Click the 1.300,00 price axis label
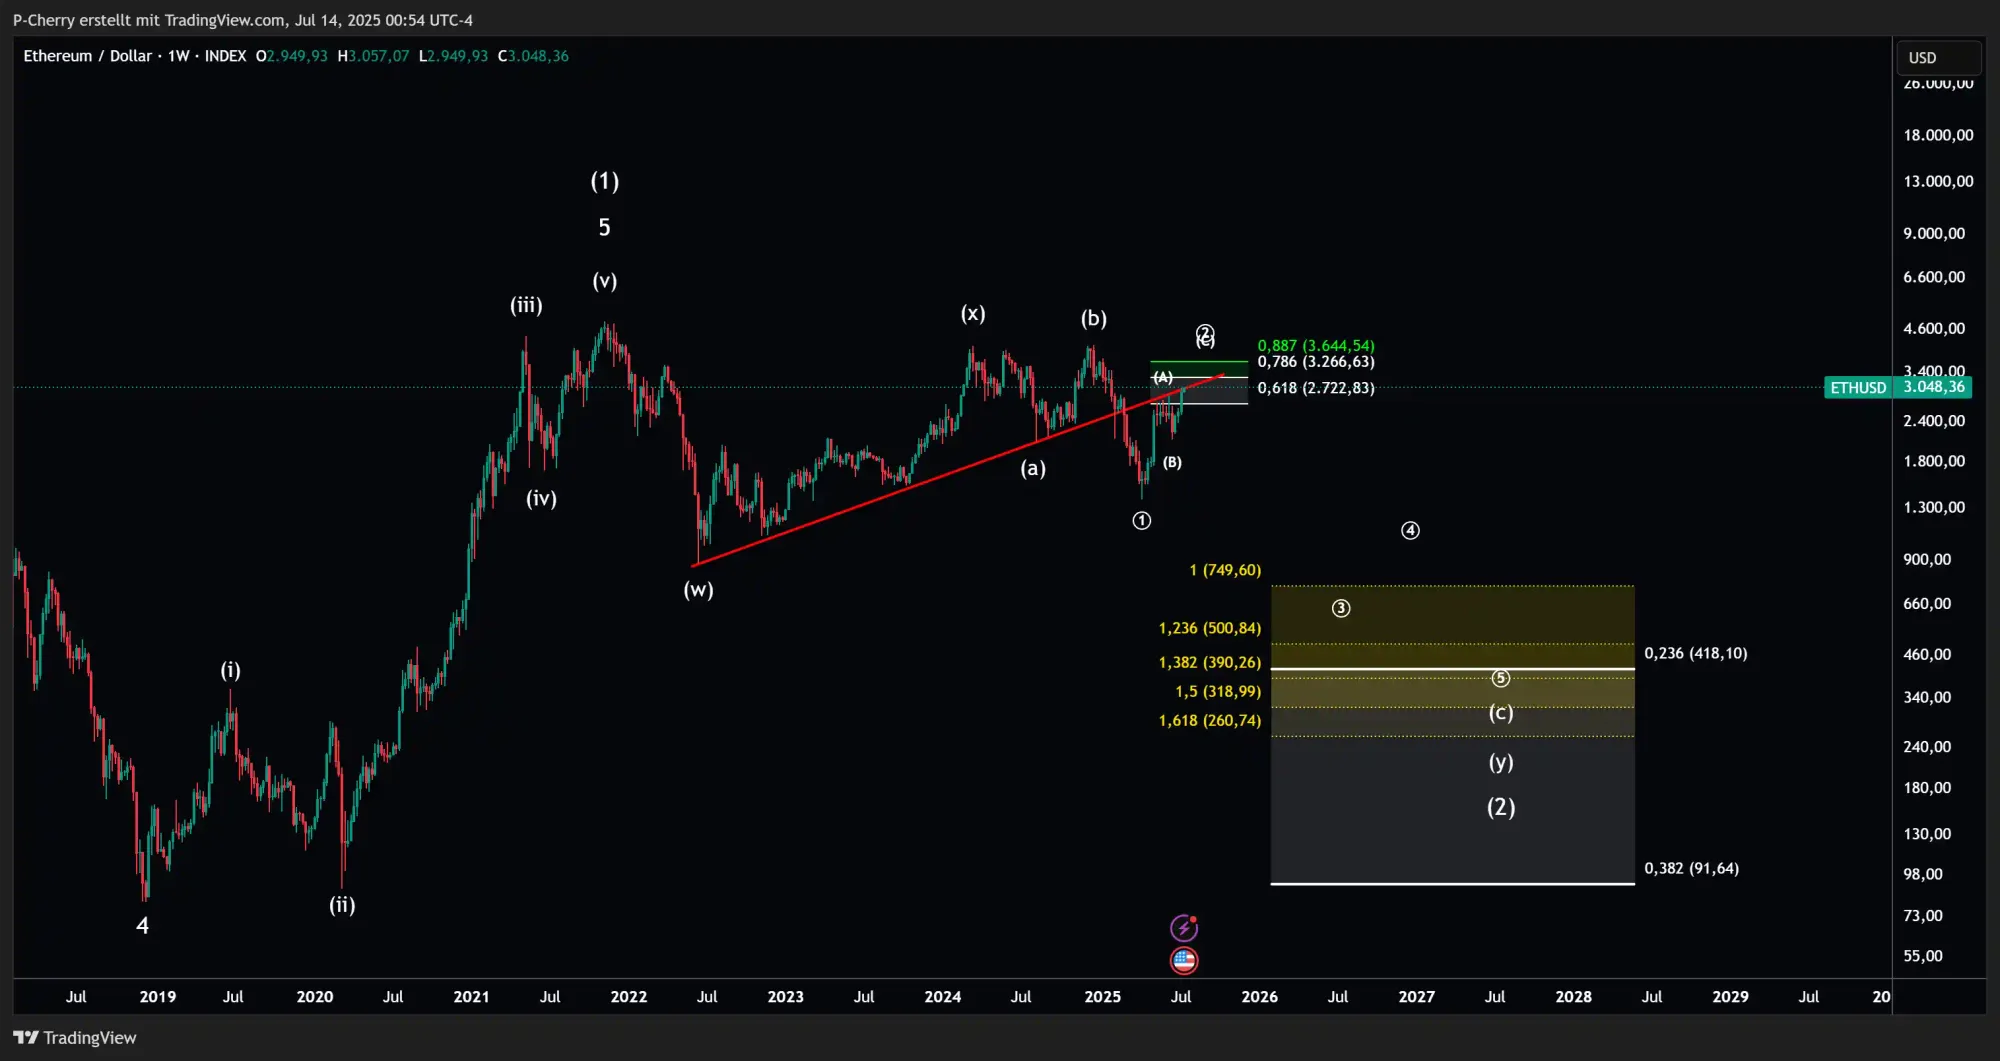2000x1061 pixels. pos(1934,507)
